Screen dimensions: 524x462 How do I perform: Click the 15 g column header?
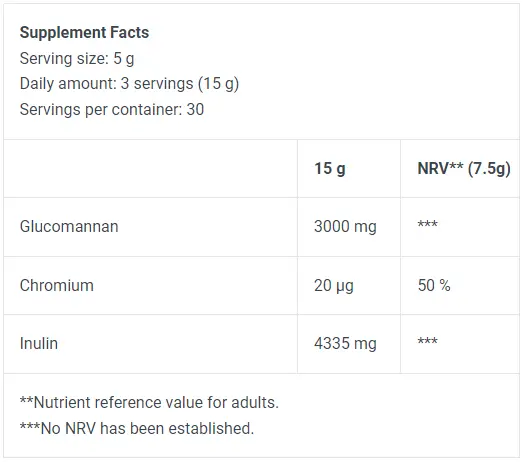tap(330, 168)
